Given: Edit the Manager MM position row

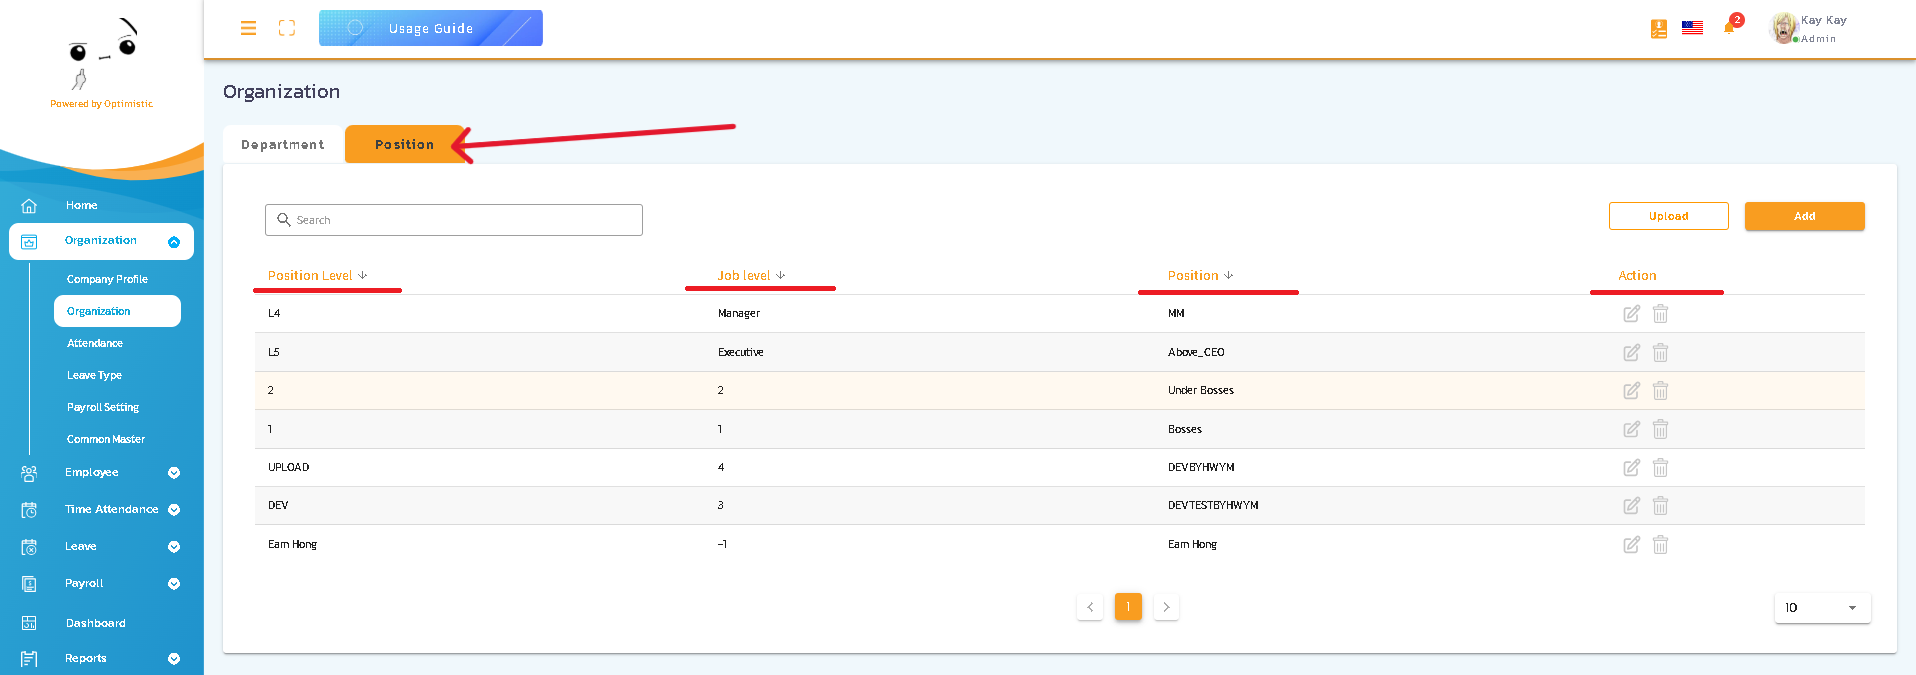Looking at the screenshot, I should [x=1631, y=314].
